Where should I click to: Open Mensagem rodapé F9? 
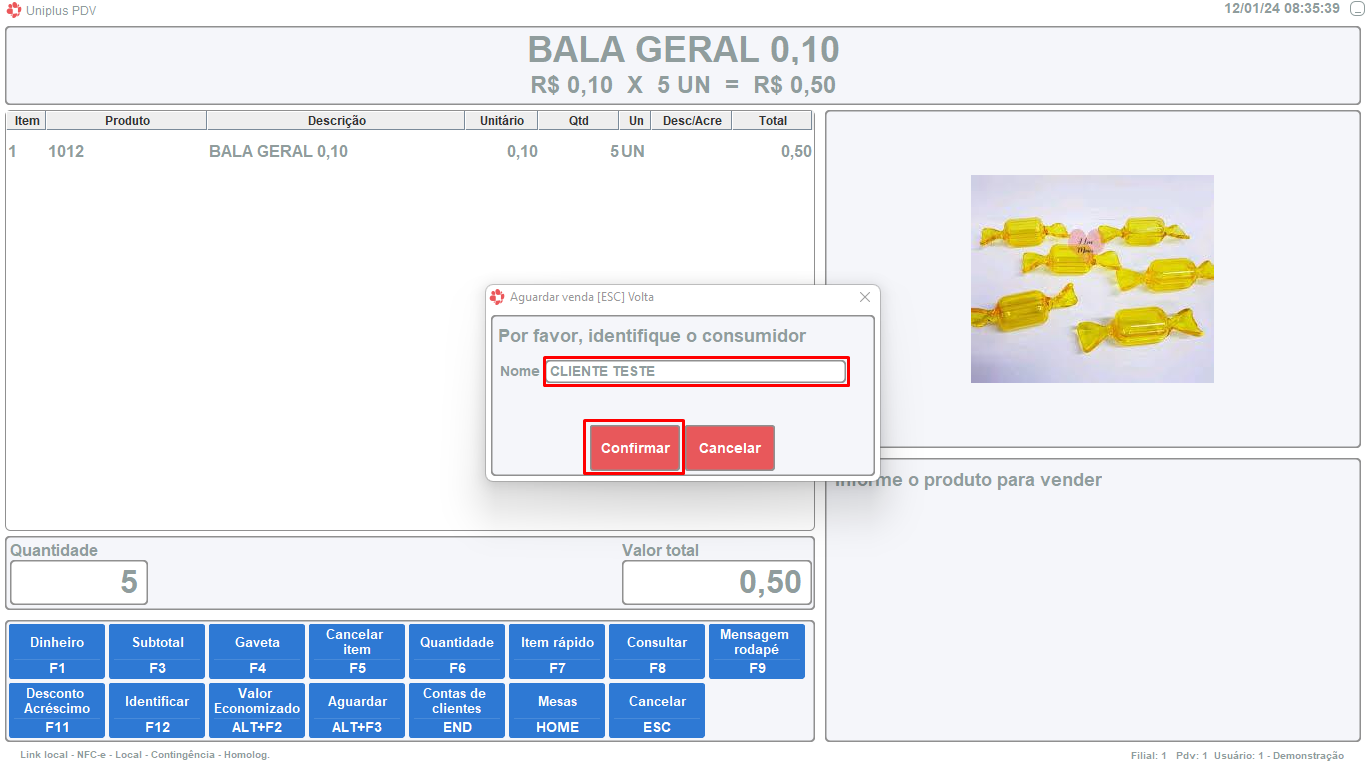pos(757,652)
